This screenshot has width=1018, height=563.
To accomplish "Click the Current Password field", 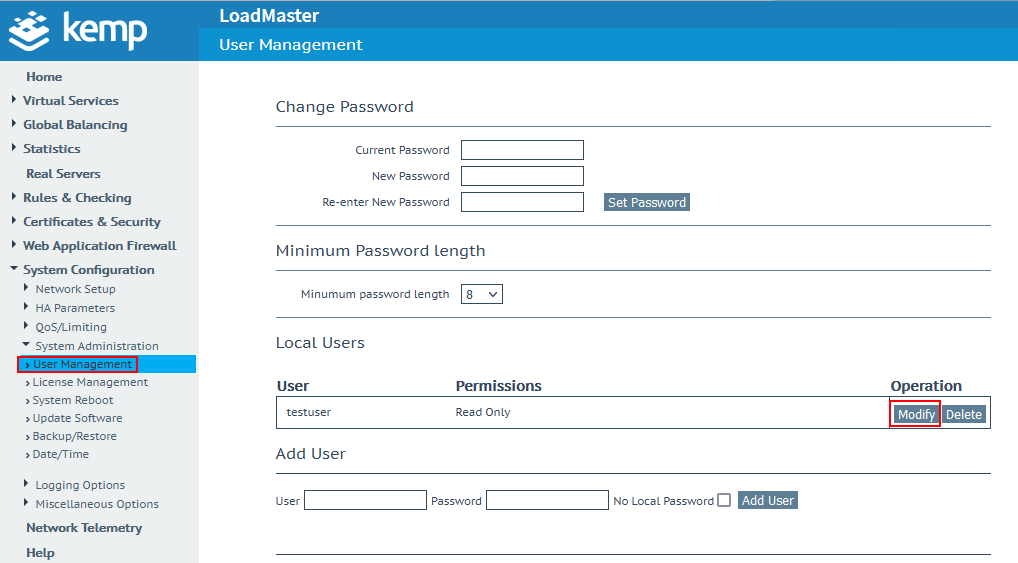I will pos(522,150).
